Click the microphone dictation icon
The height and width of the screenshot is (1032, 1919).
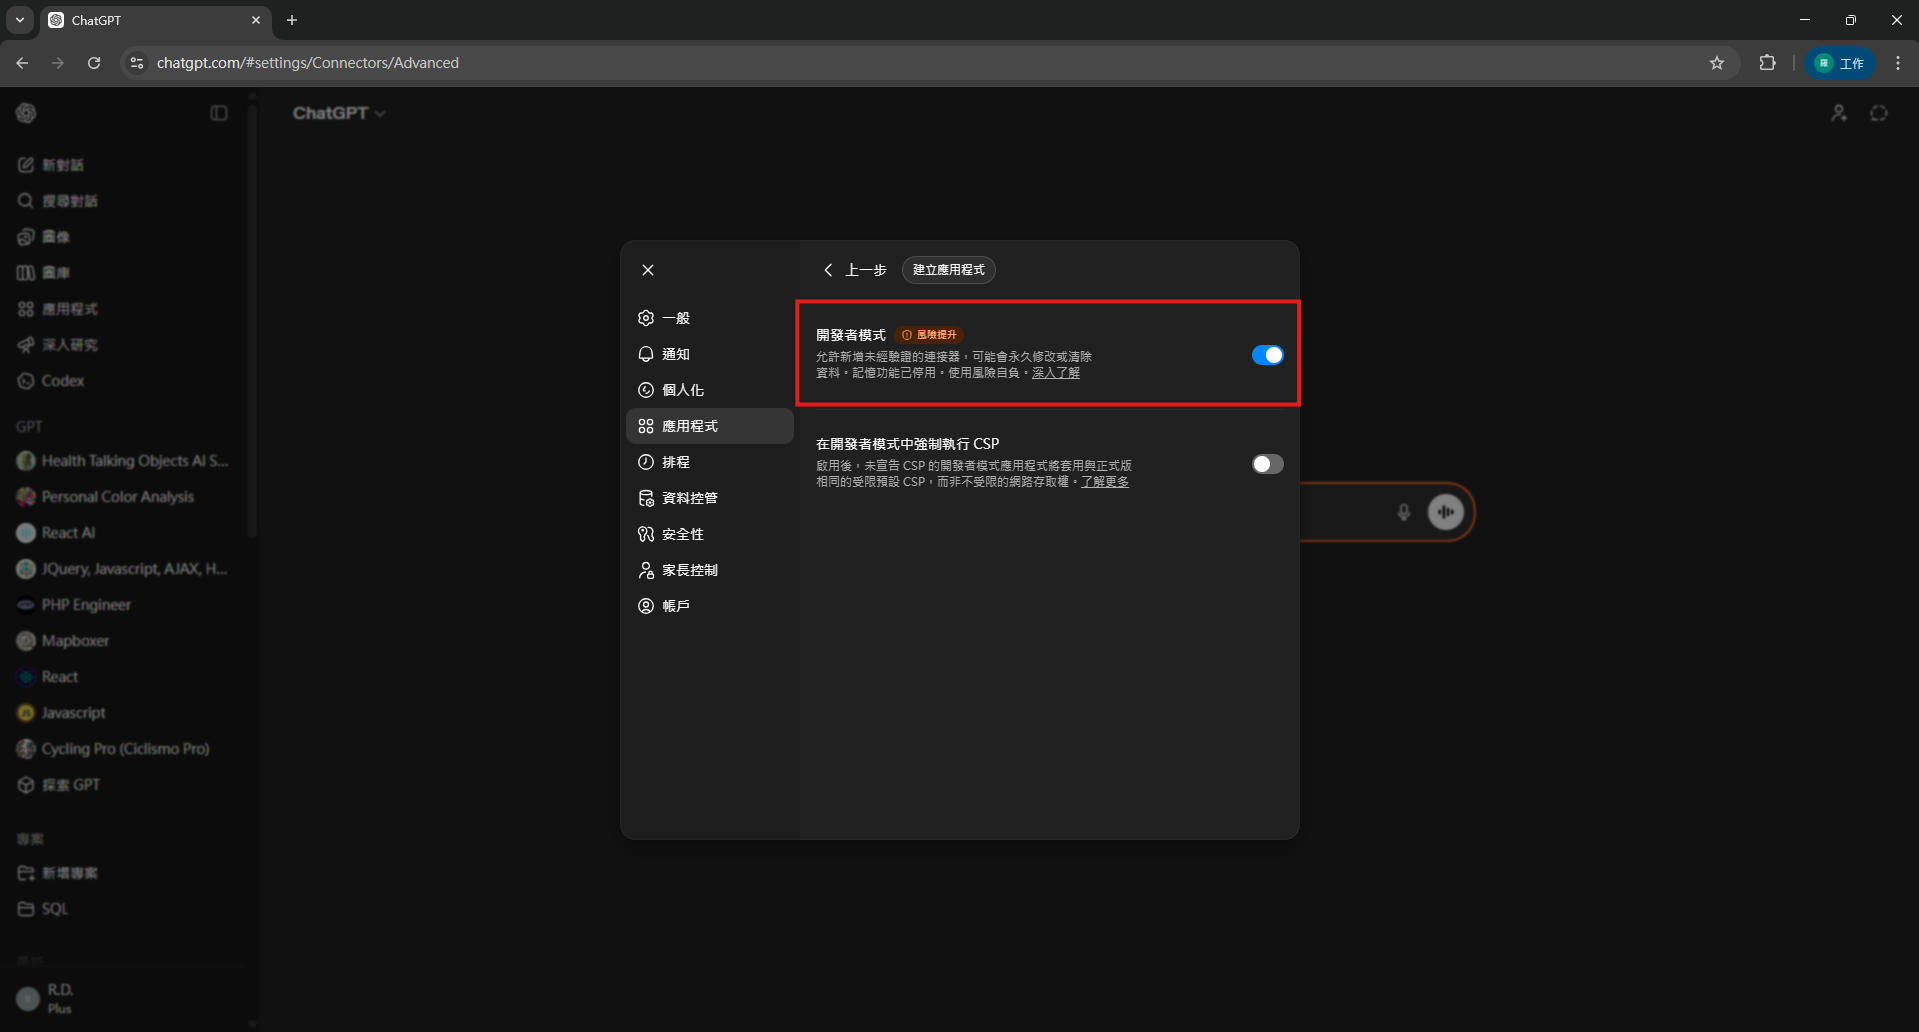1404,512
